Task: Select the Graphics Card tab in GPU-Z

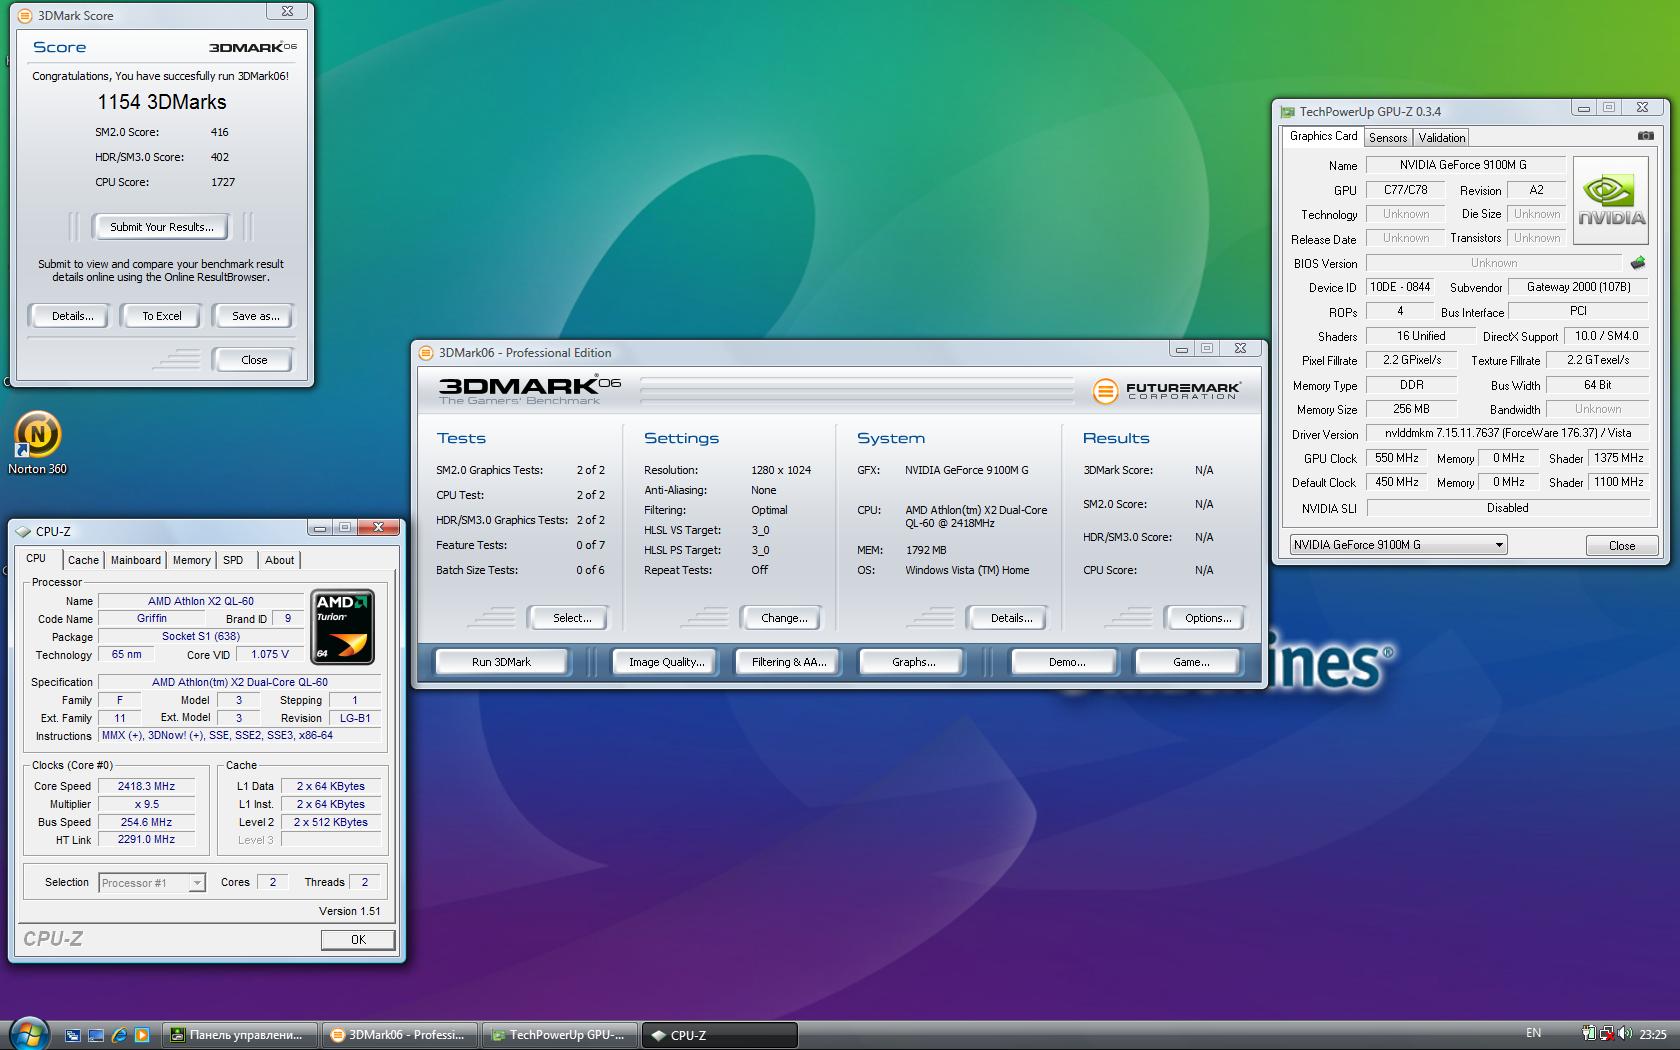Action: [x=1323, y=136]
